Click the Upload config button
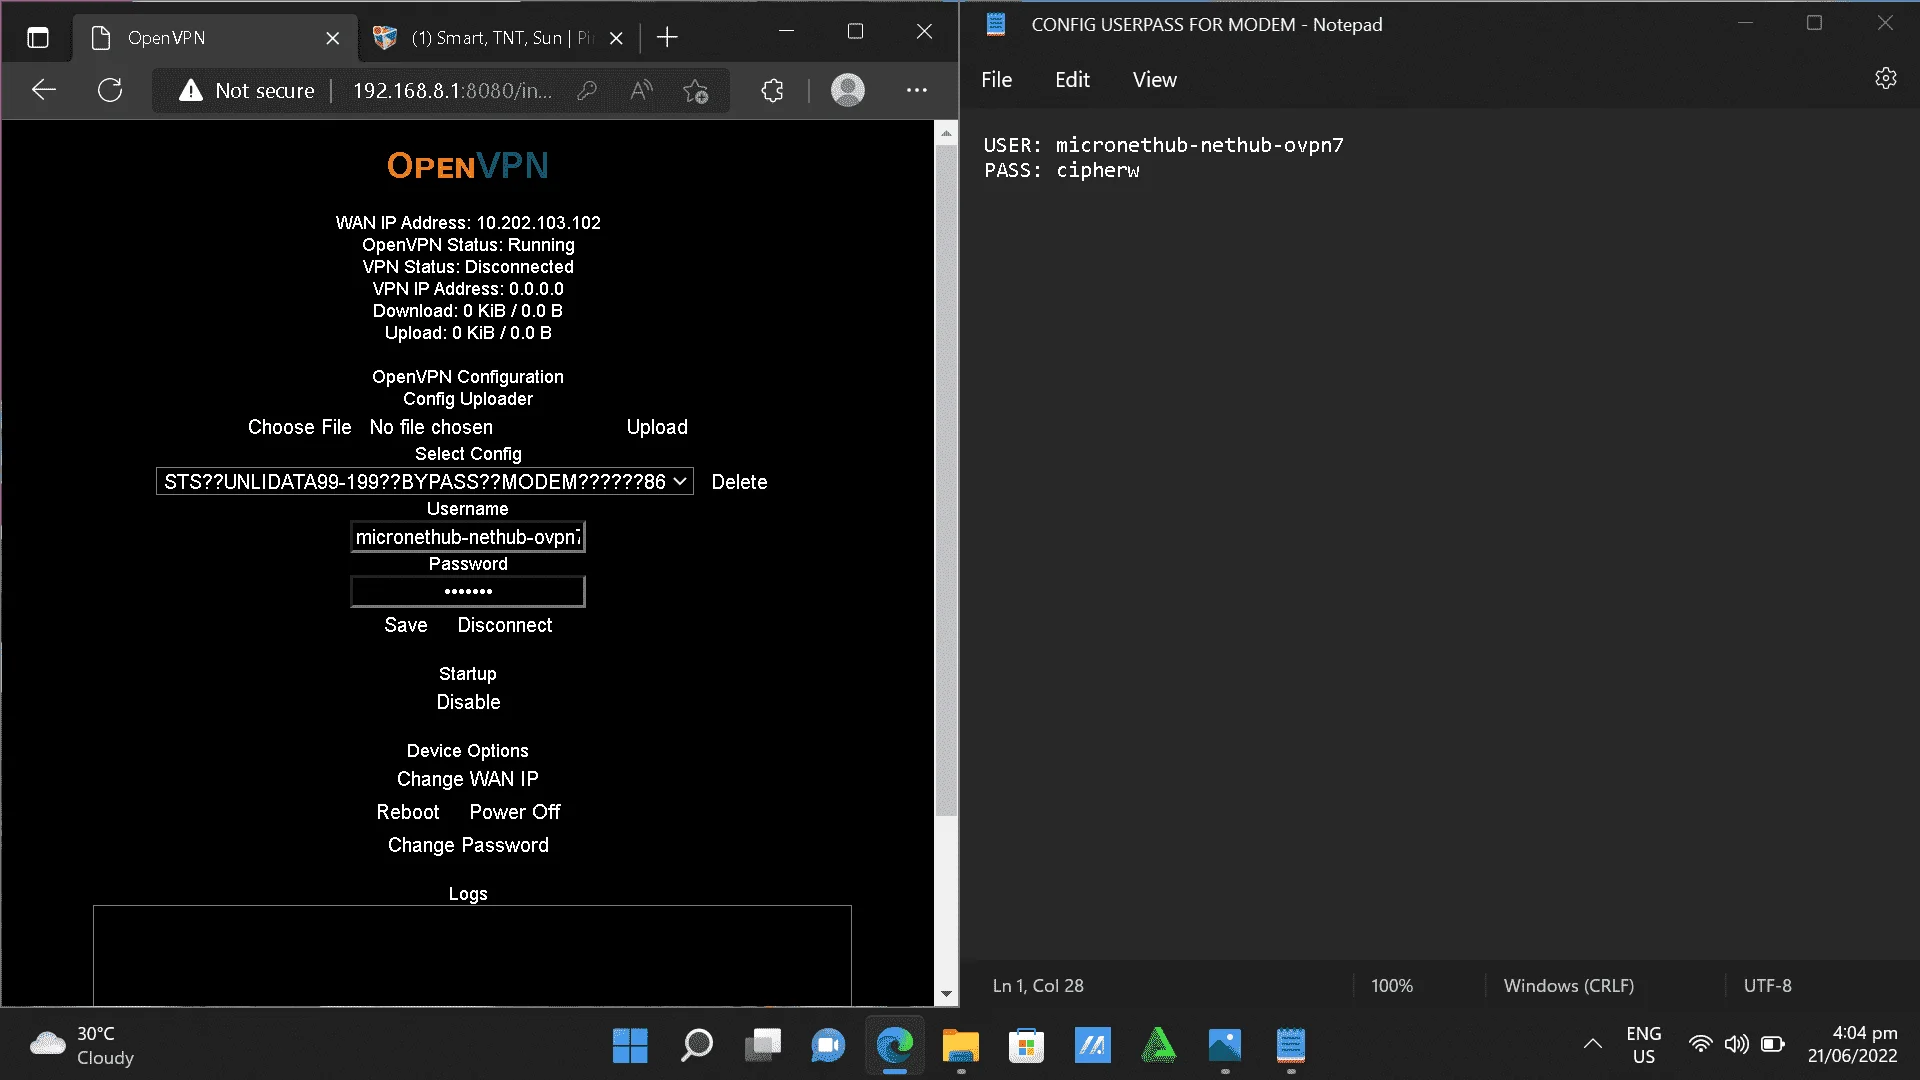 657,427
